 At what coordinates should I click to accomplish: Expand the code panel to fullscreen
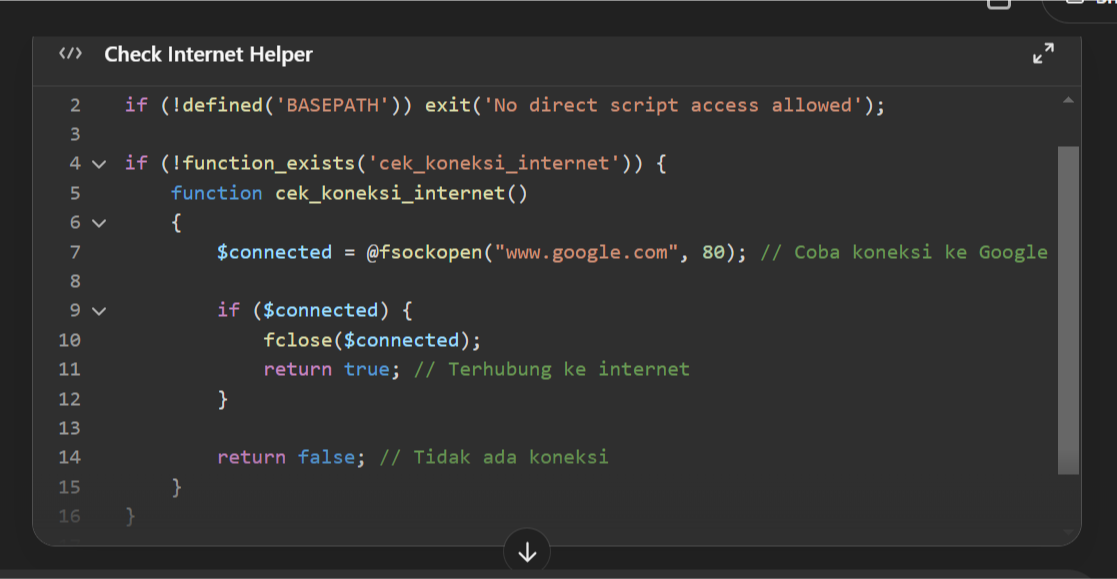[x=1043, y=54]
